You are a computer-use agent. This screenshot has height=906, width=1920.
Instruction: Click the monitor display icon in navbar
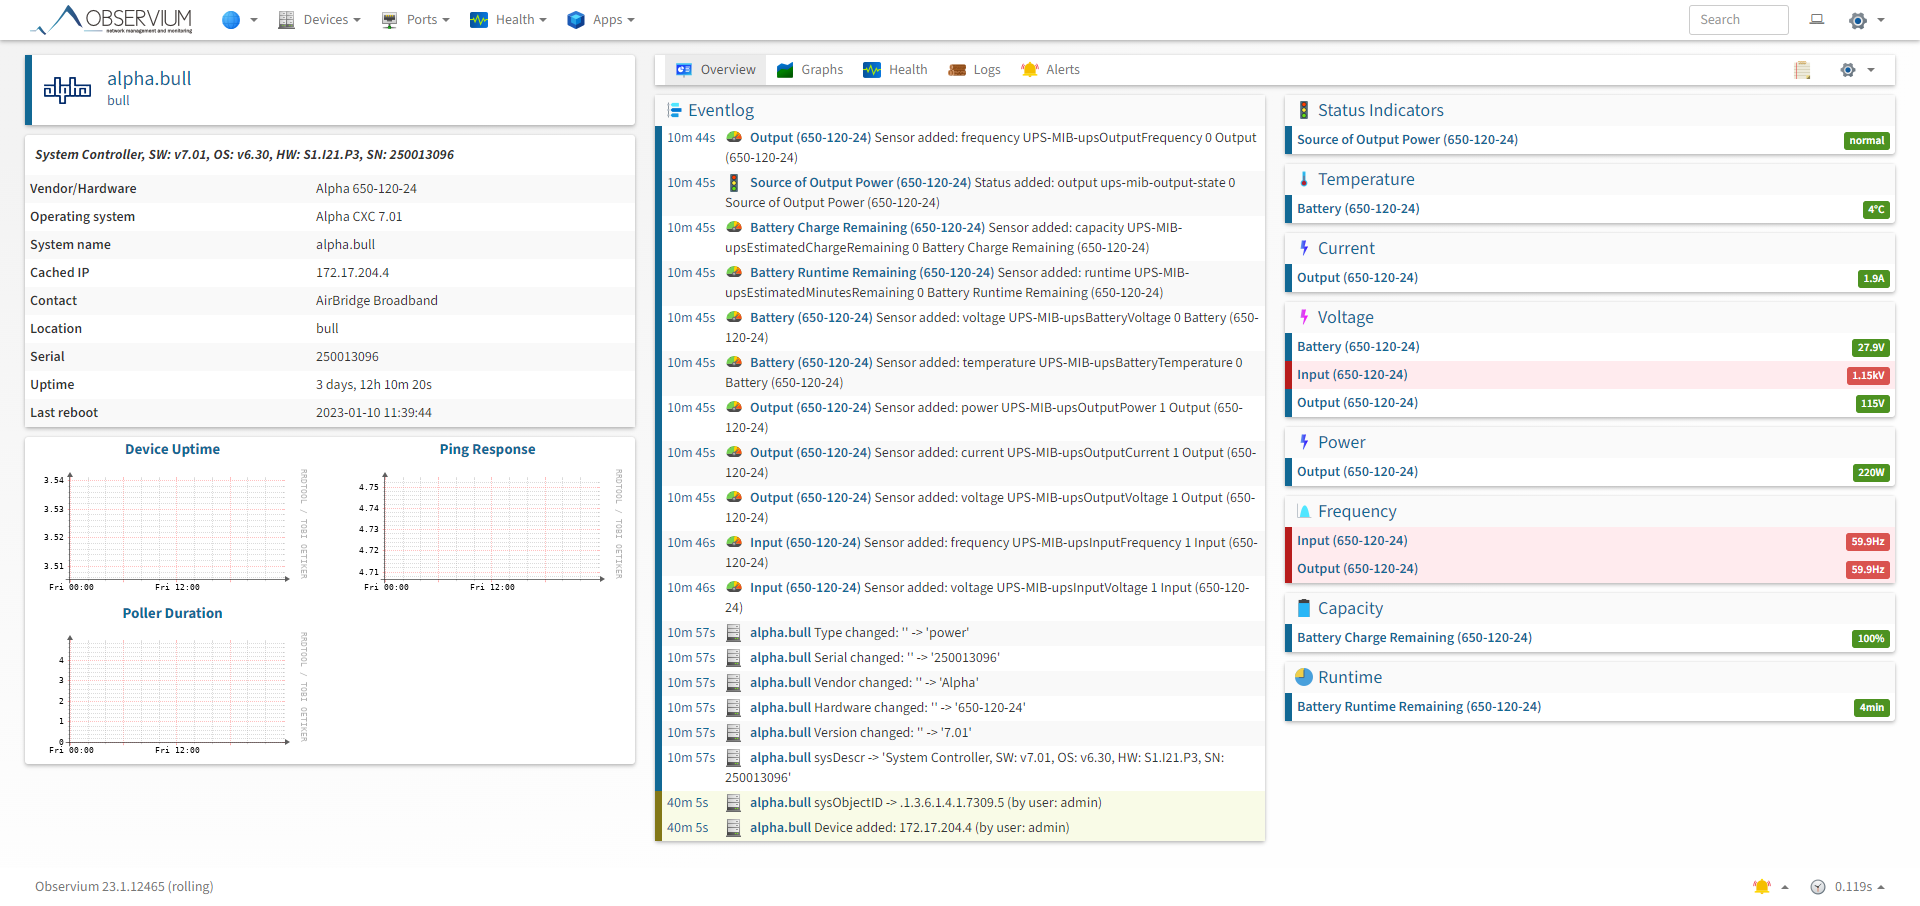tap(1817, 20)
